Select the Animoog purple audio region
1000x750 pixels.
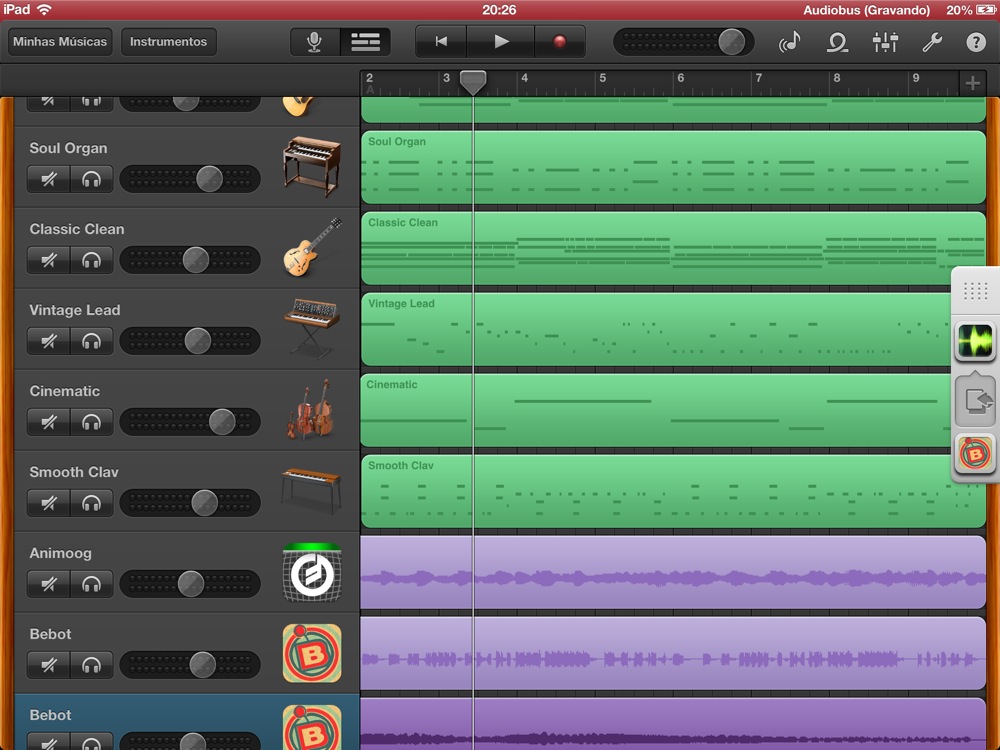(x=673, y=572)
